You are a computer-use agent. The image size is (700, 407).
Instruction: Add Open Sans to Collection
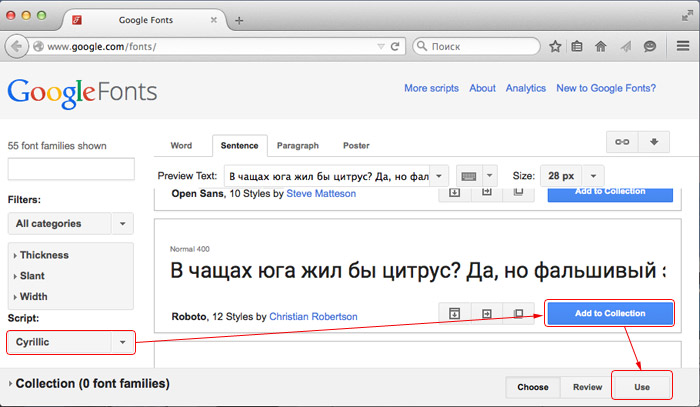[x=610, y=194]
